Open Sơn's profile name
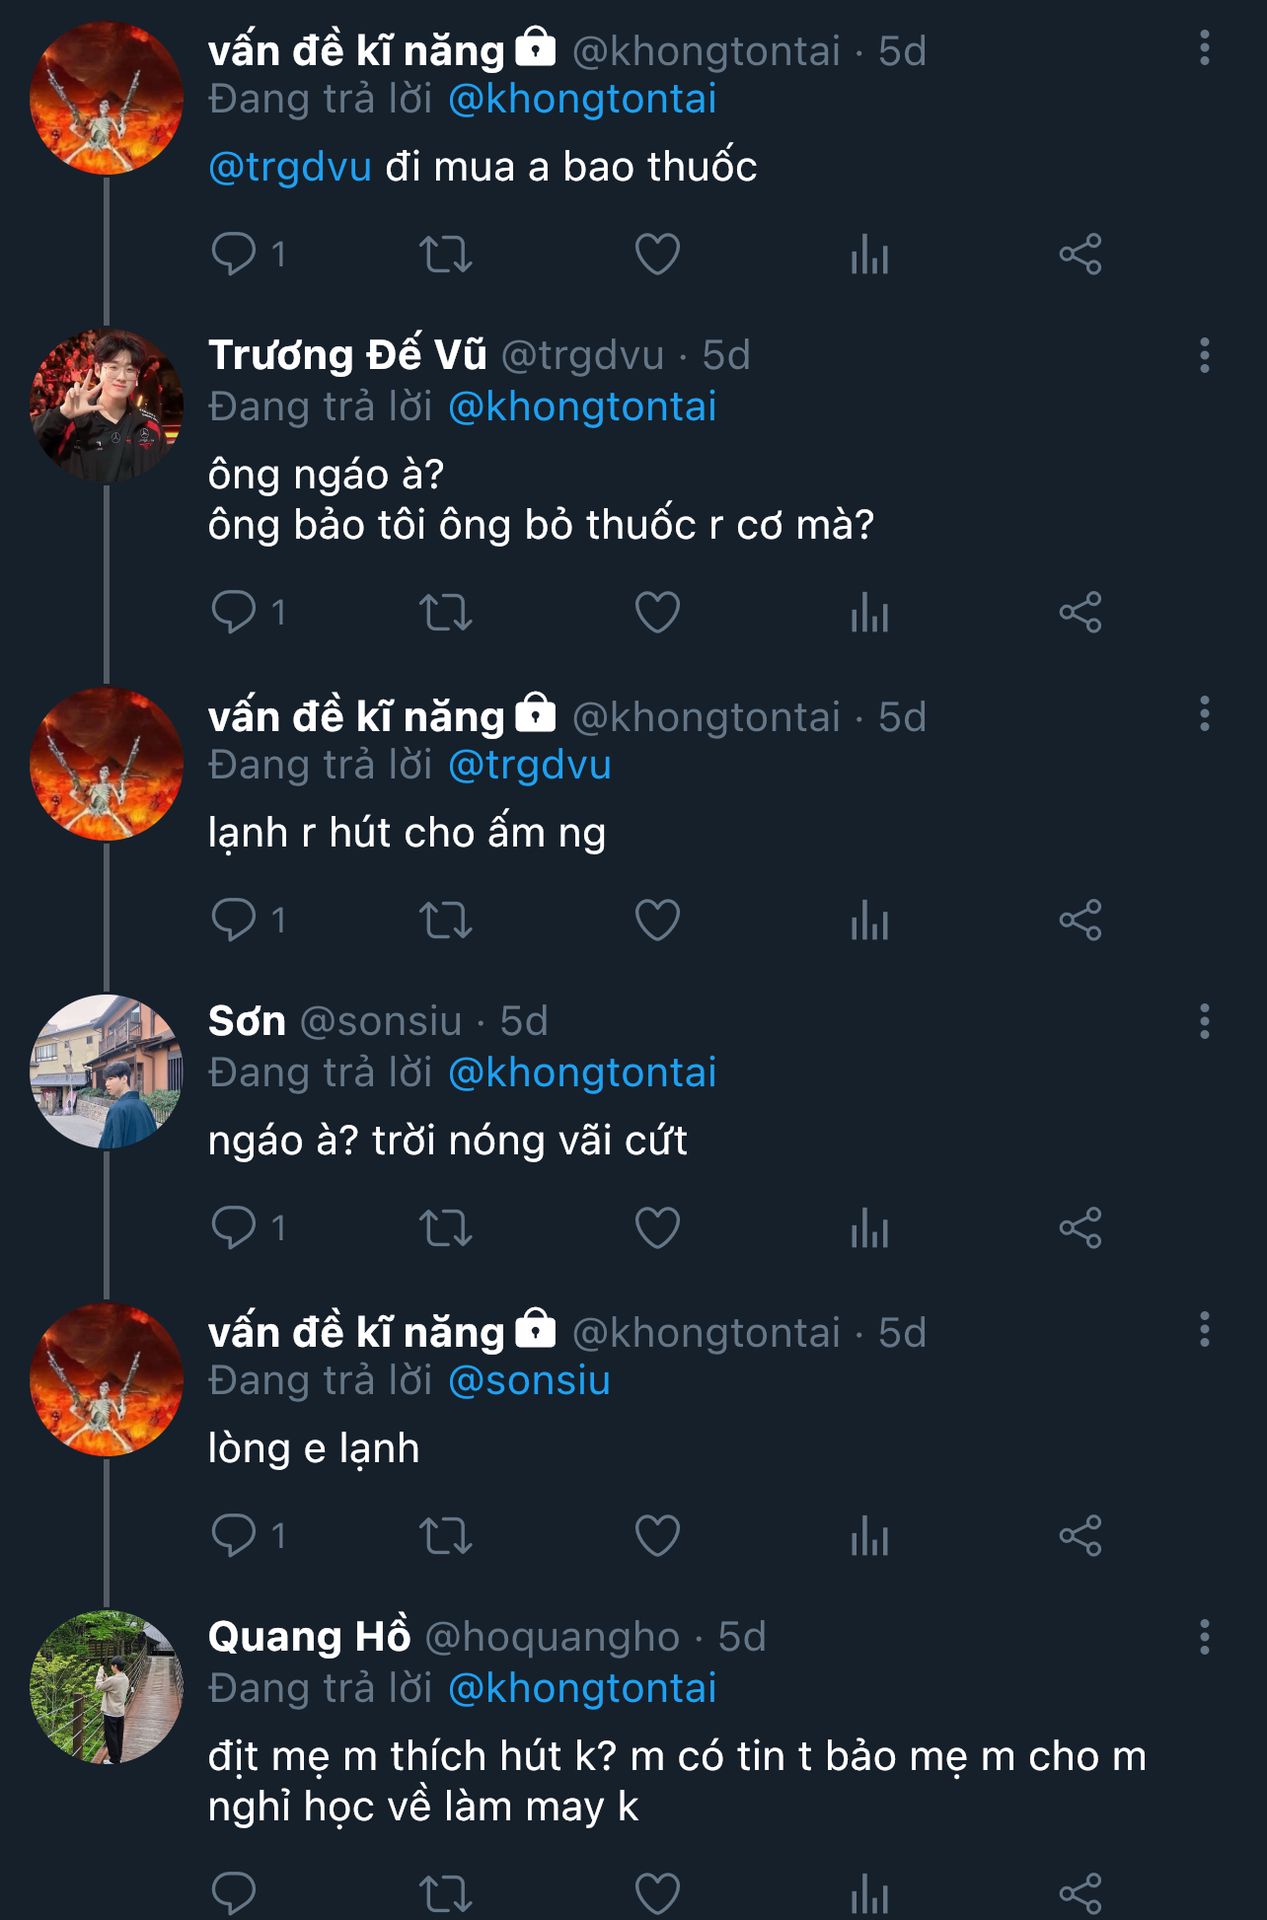 click(247, 1021)
